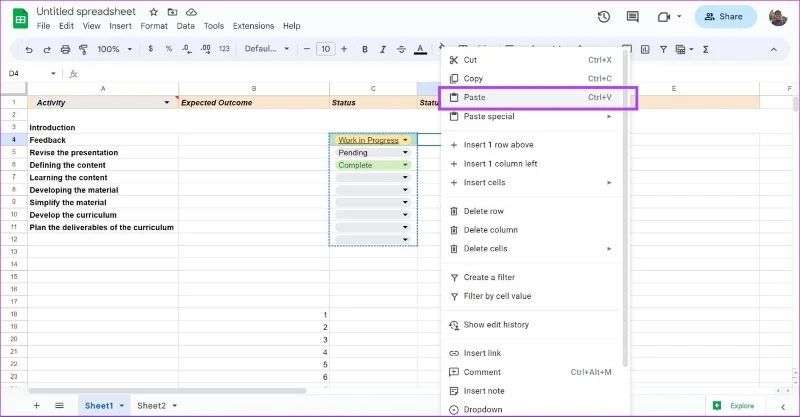Open the Name box D4 dropdown

tap(53, 73)
